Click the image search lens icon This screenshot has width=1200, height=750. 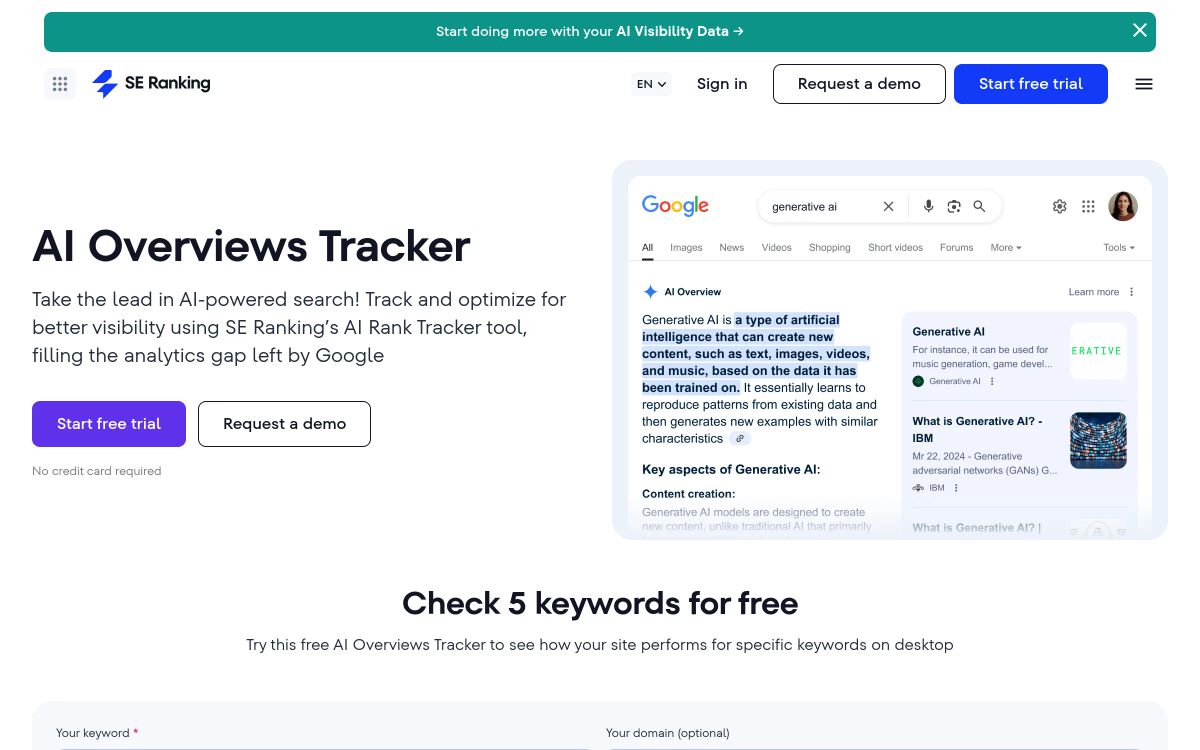954,206
